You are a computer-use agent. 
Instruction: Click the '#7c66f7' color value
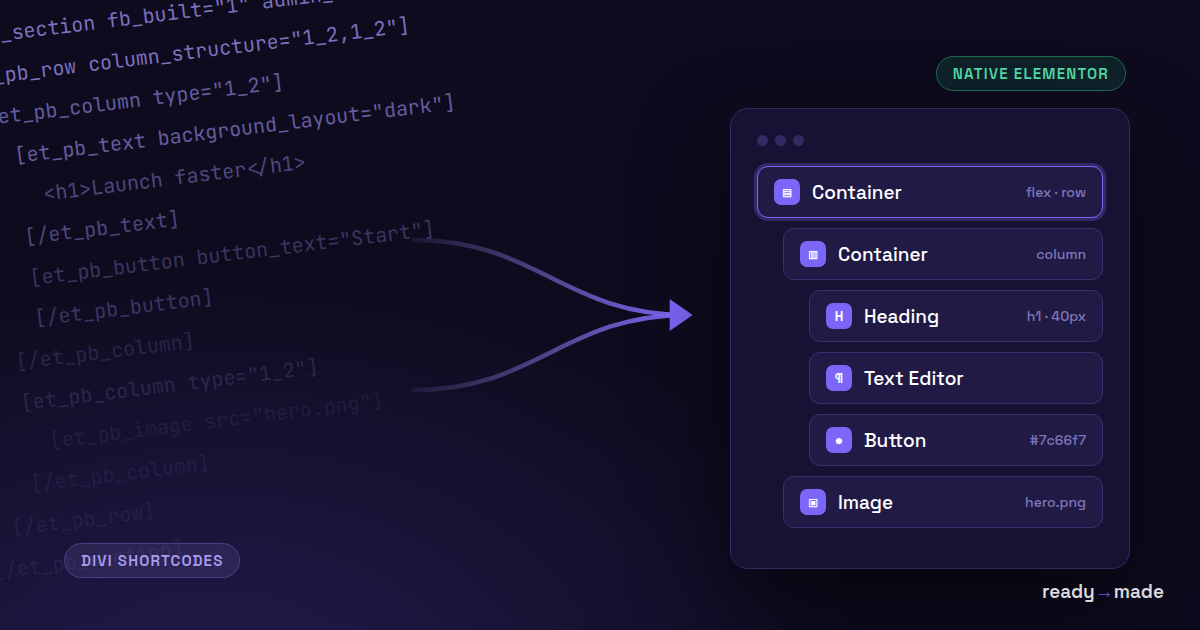pyautogui.click(x=1058, y=440)
